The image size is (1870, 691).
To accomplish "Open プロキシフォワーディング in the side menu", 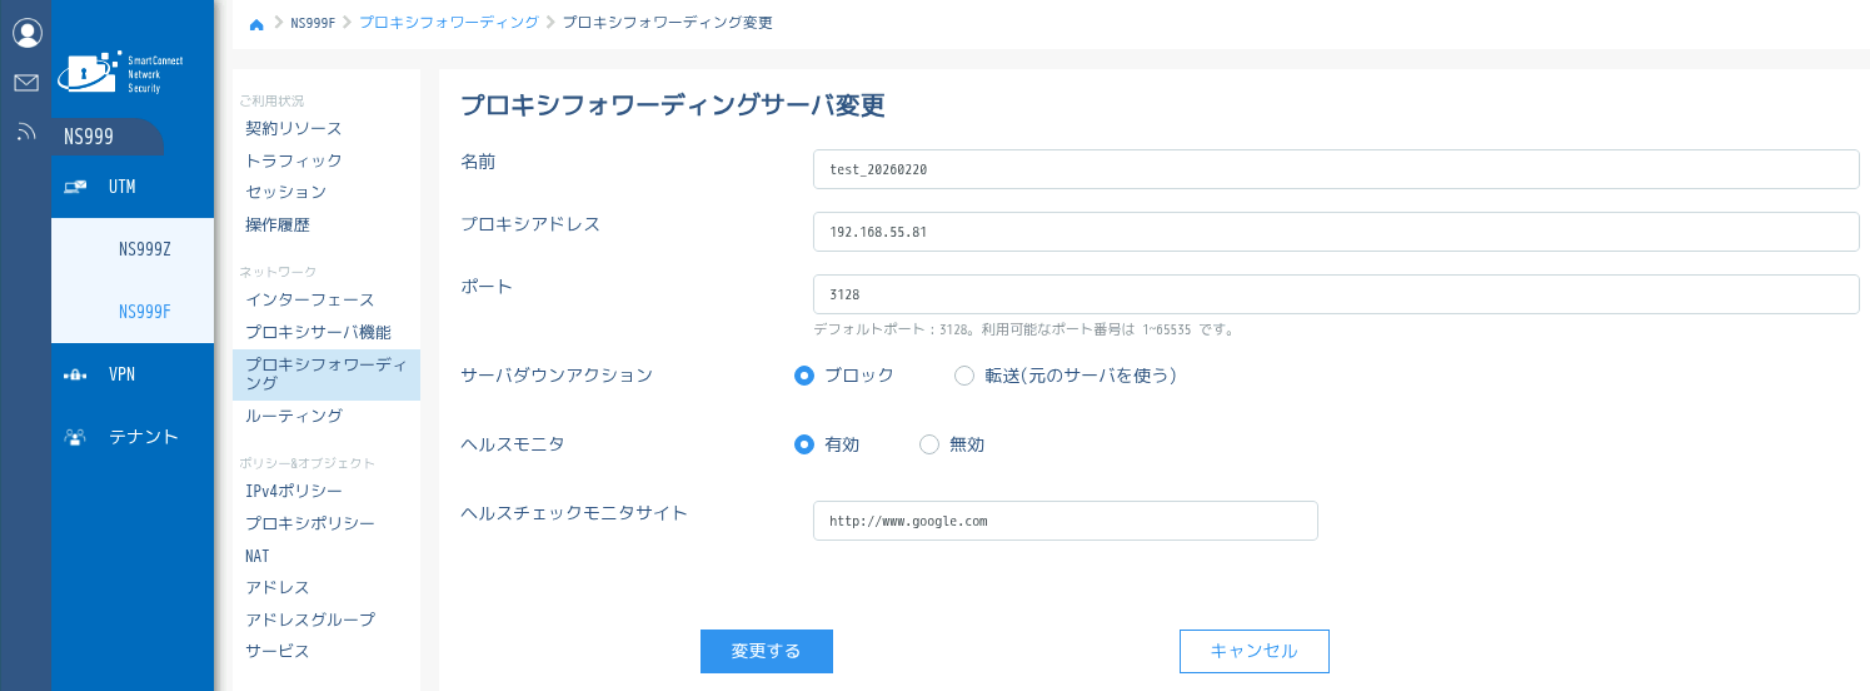I will [326, 374].
